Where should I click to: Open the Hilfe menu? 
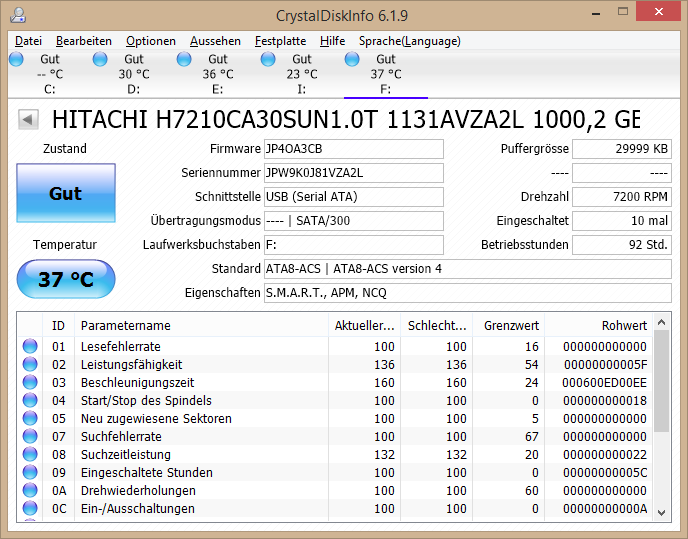click(x=332, y=41)
